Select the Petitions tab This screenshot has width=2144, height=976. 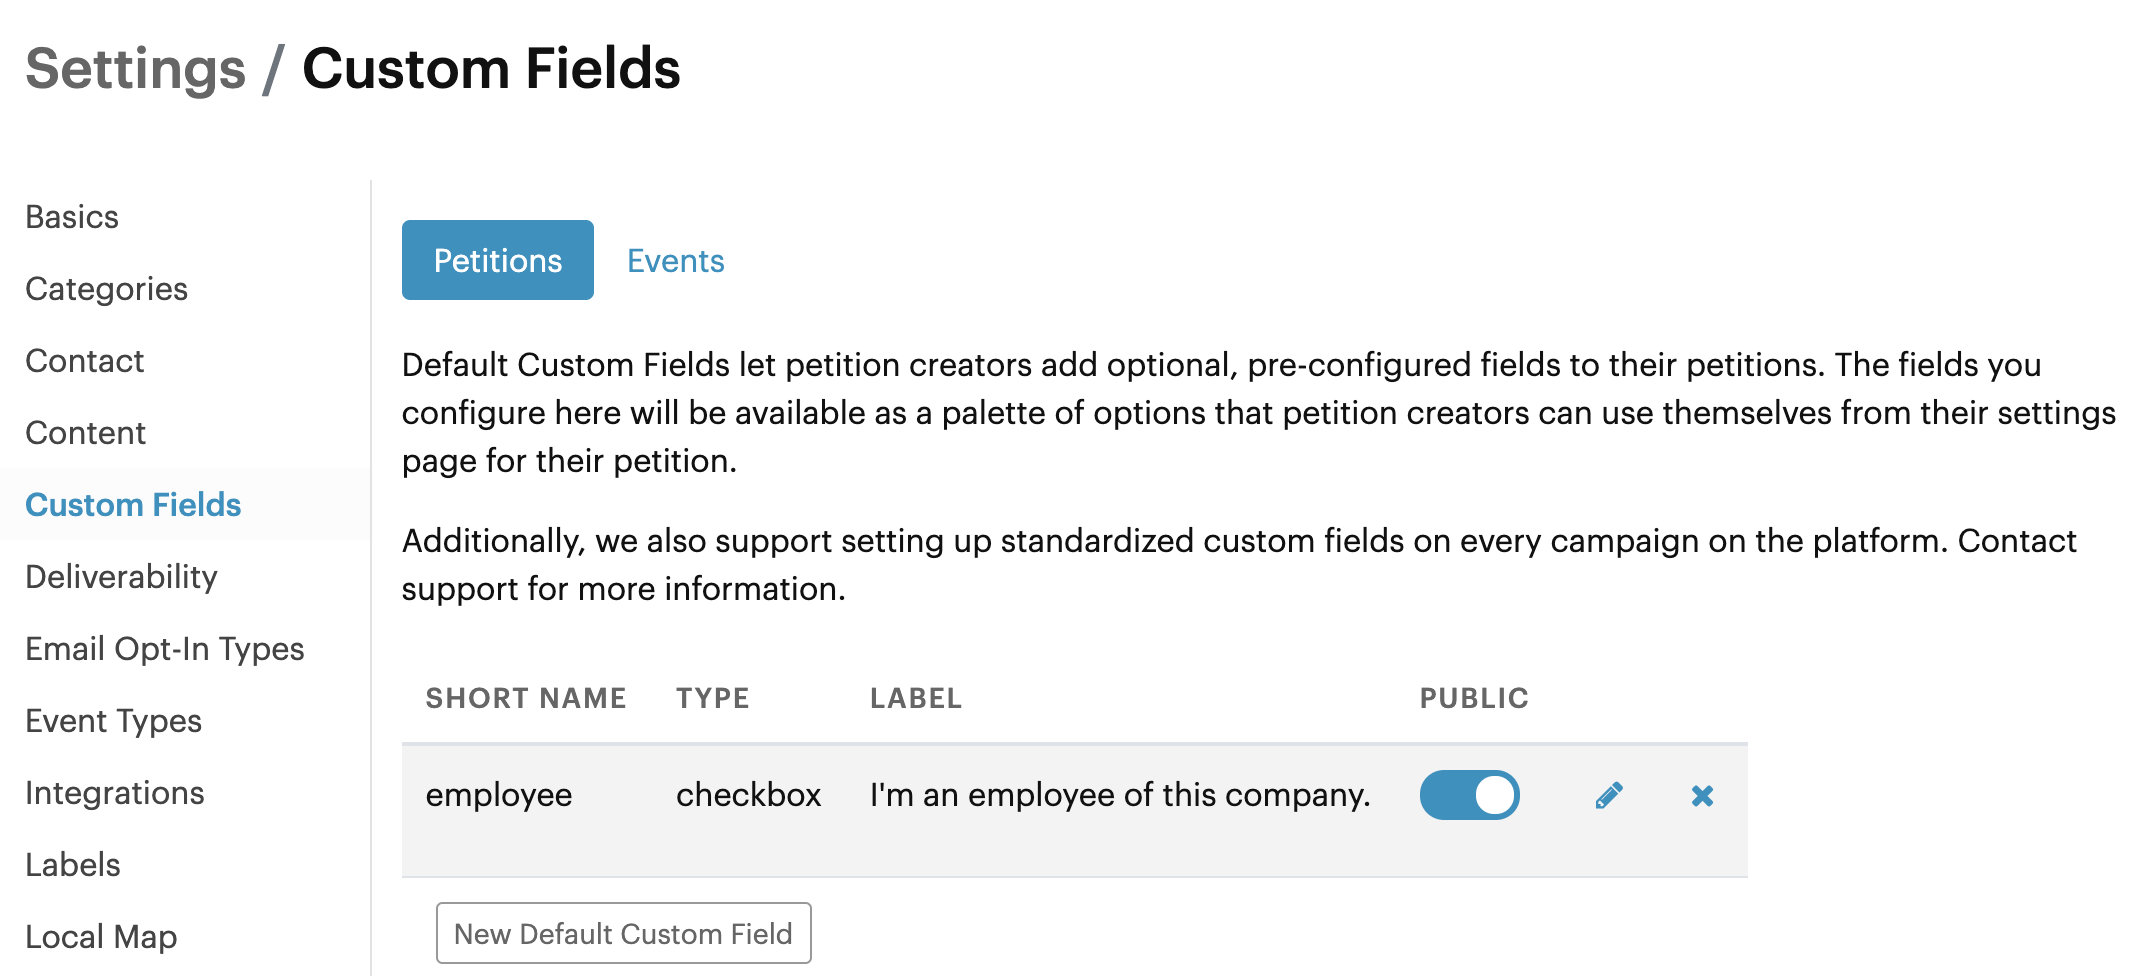pyautogui.click(x=497, y=261)
